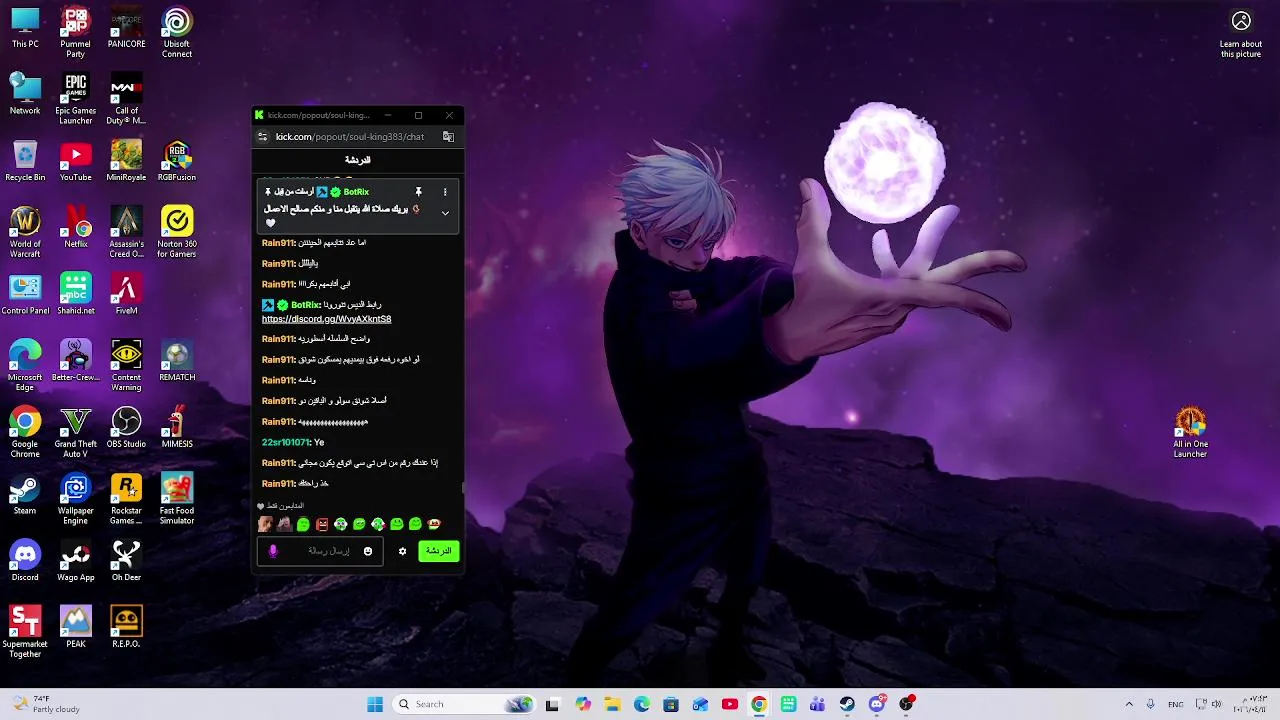Select the RGBFusion desktop icon
The height and width of the screenshot is (720, 1280).
177,161
